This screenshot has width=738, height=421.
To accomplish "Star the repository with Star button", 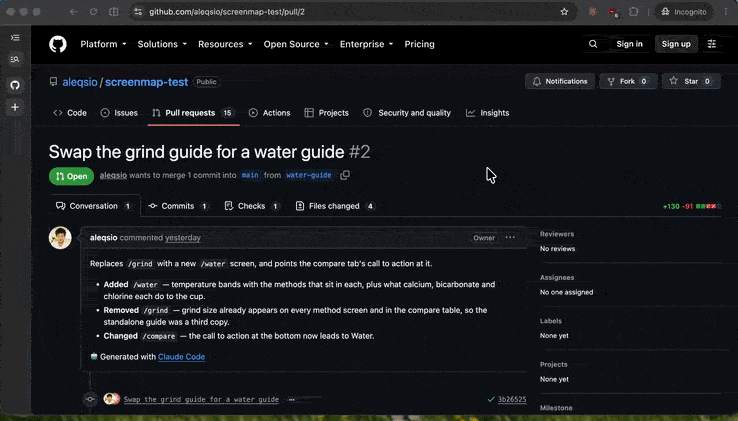I will [691, 81].
